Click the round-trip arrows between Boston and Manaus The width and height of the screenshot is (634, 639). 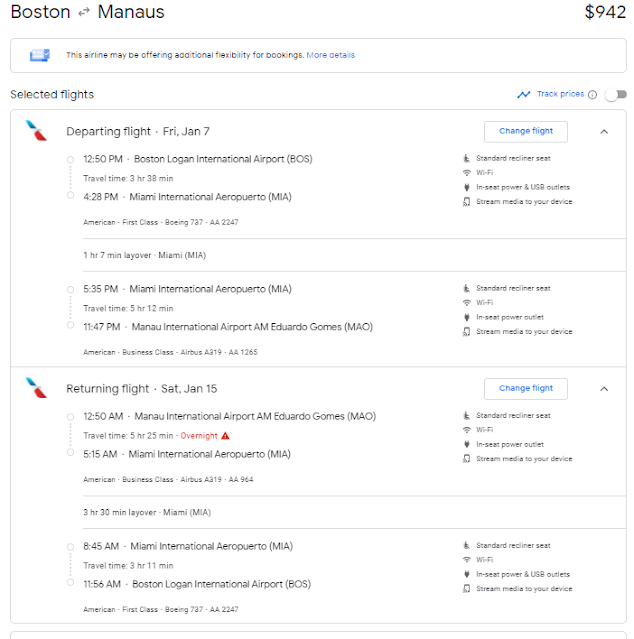pos(84,13)
